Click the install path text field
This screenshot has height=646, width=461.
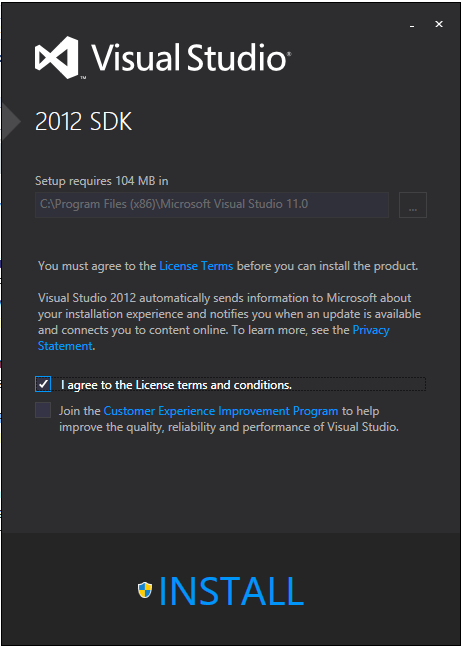[212, 204]
